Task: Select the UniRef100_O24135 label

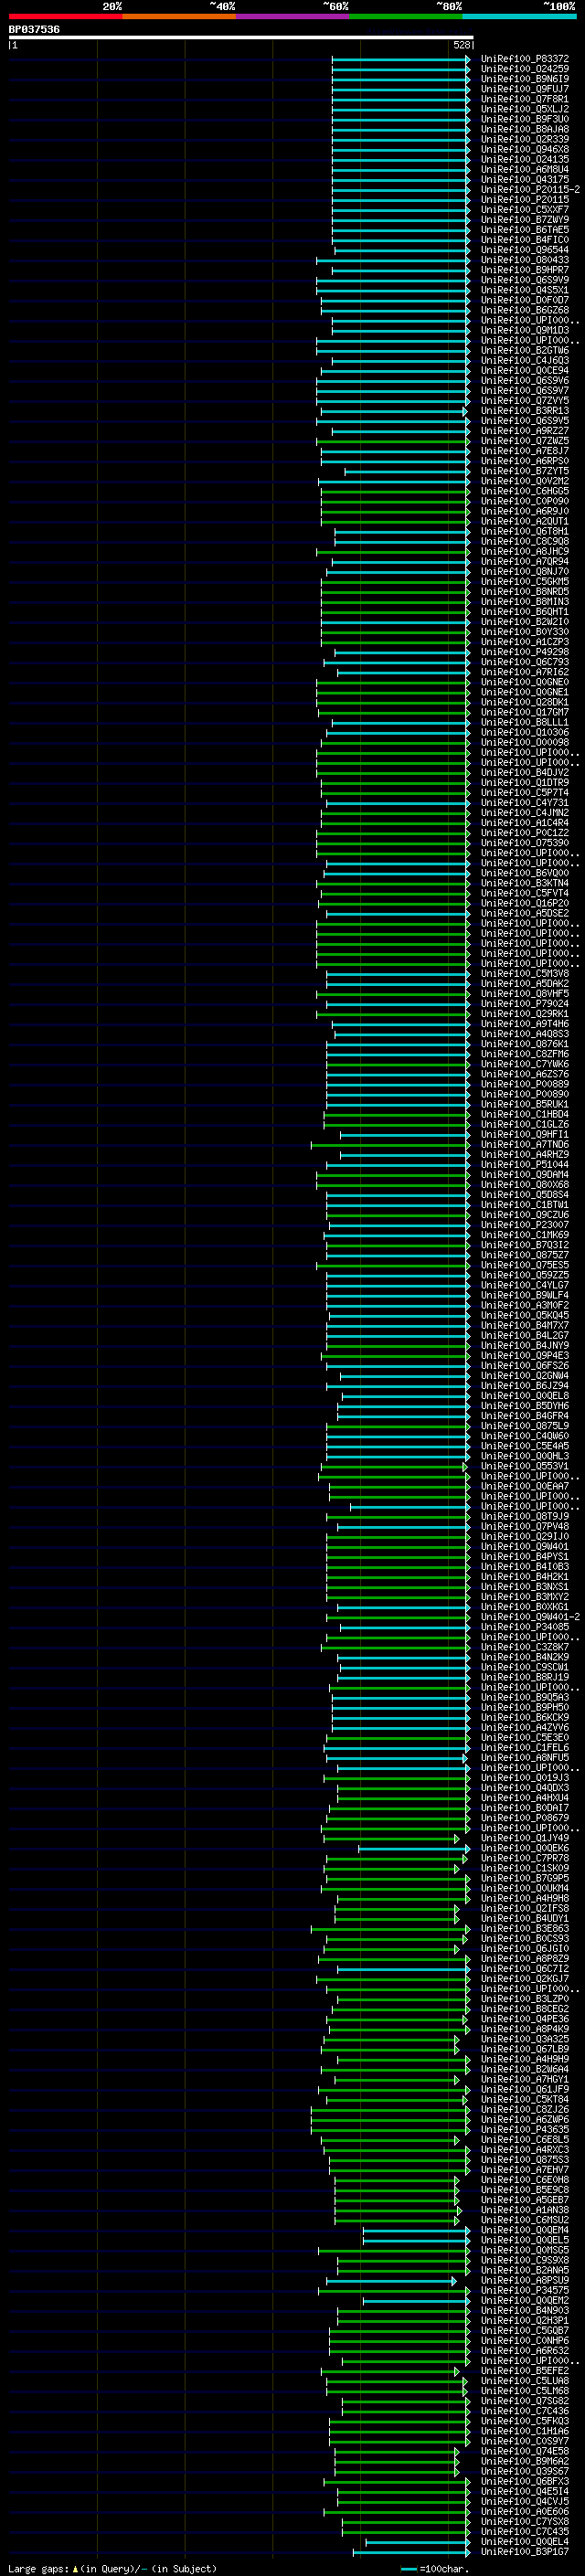Action: click(524, 159)
